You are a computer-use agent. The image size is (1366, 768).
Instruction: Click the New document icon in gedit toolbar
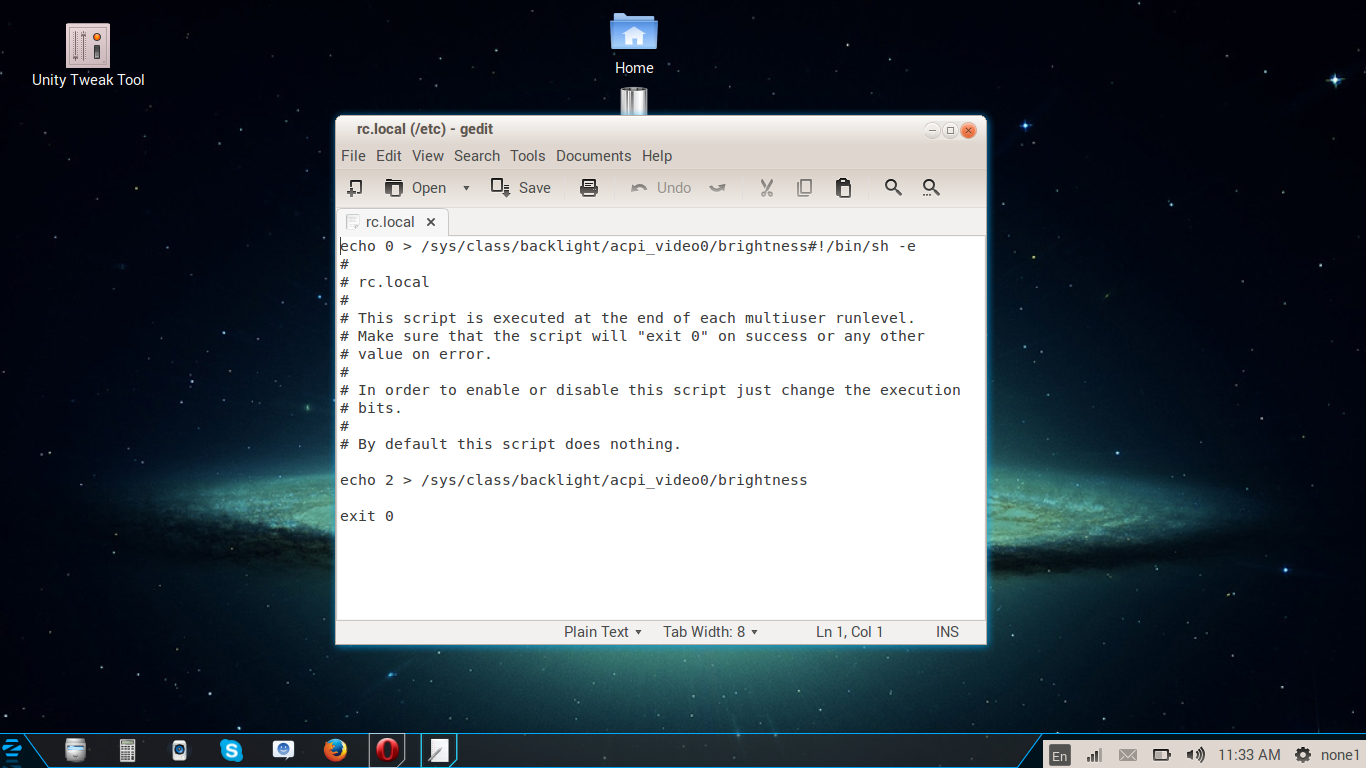355,188
